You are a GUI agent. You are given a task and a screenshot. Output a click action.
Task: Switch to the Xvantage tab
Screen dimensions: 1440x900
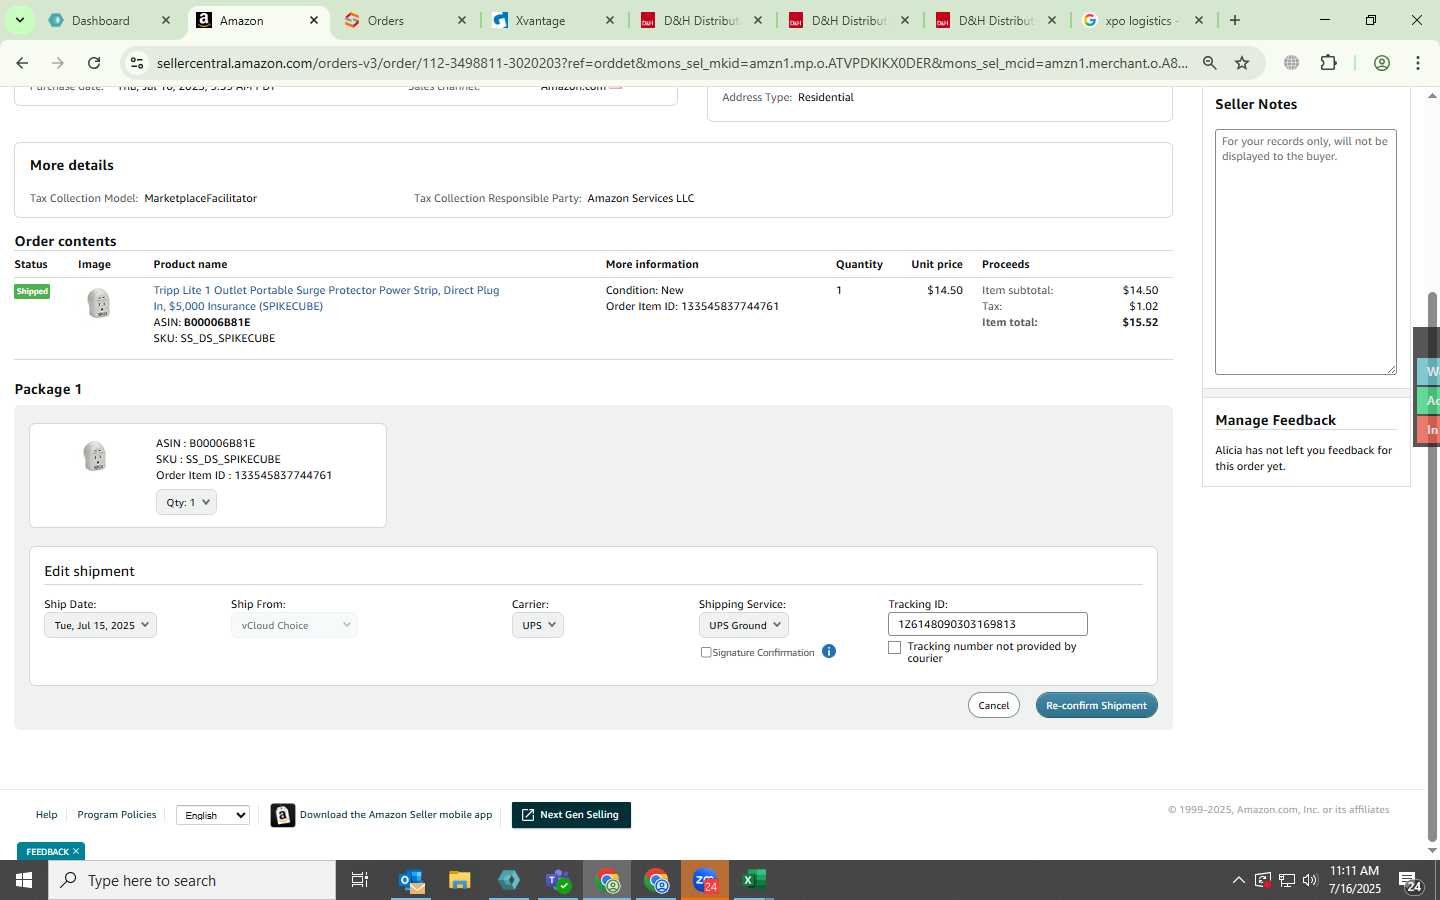[540, 20]
